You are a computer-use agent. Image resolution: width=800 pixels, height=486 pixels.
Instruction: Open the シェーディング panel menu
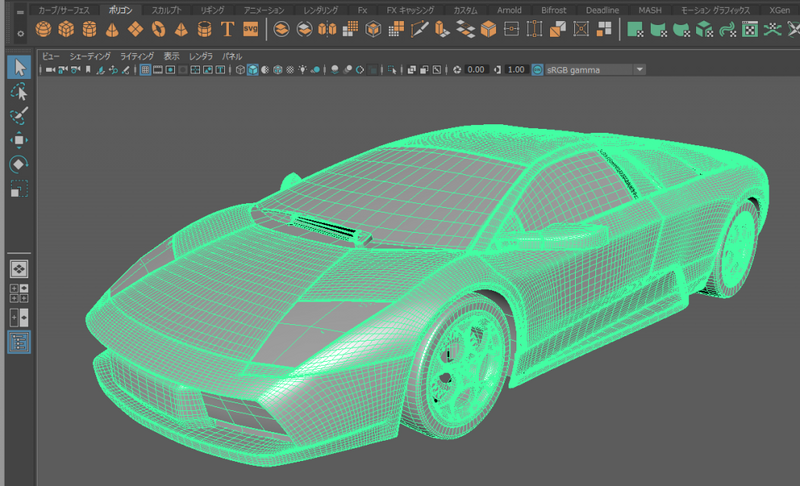pyautogui.click(x=90, y=56)
